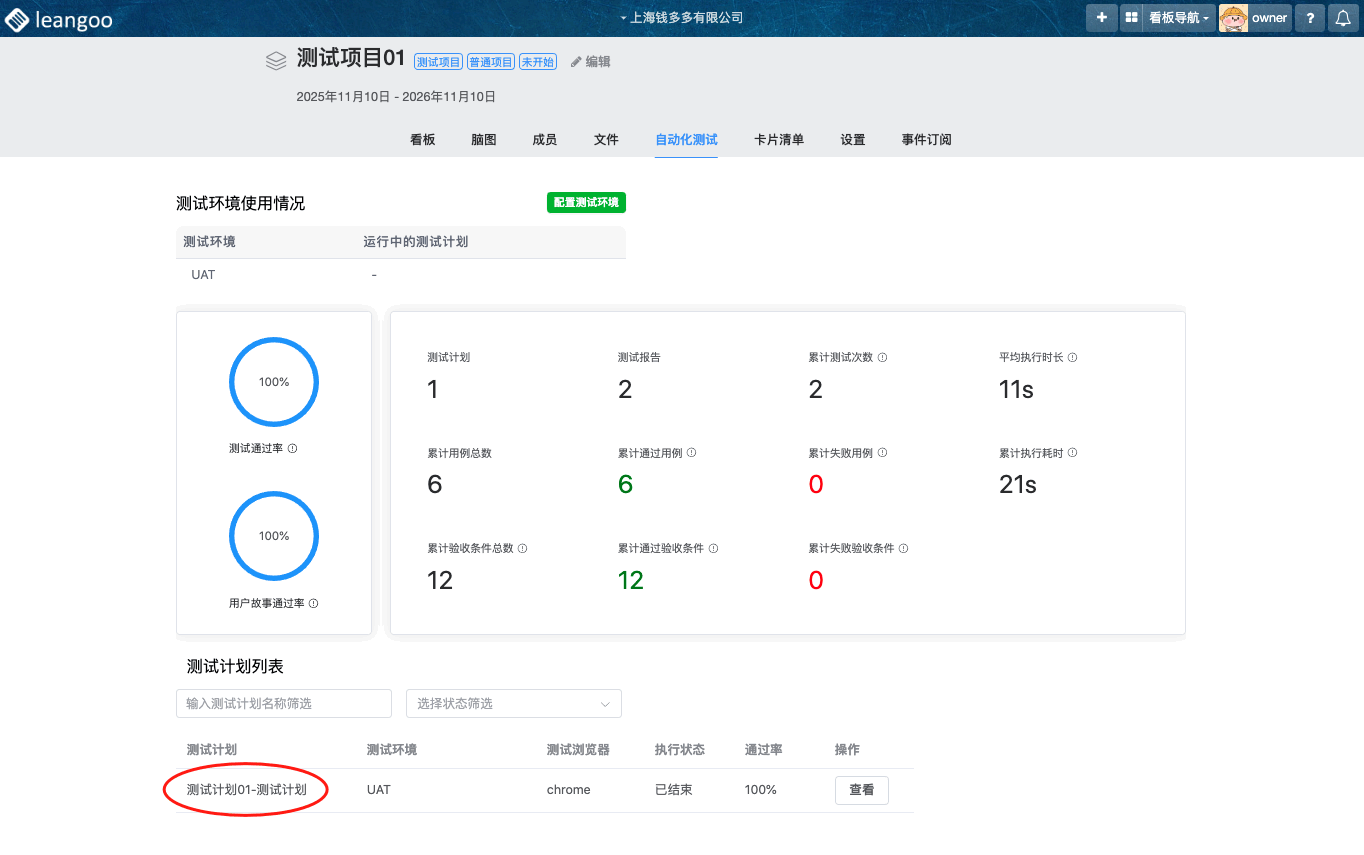Click info icon next to 用户故事通过率

pyautogui.click(x=313, y=604)
